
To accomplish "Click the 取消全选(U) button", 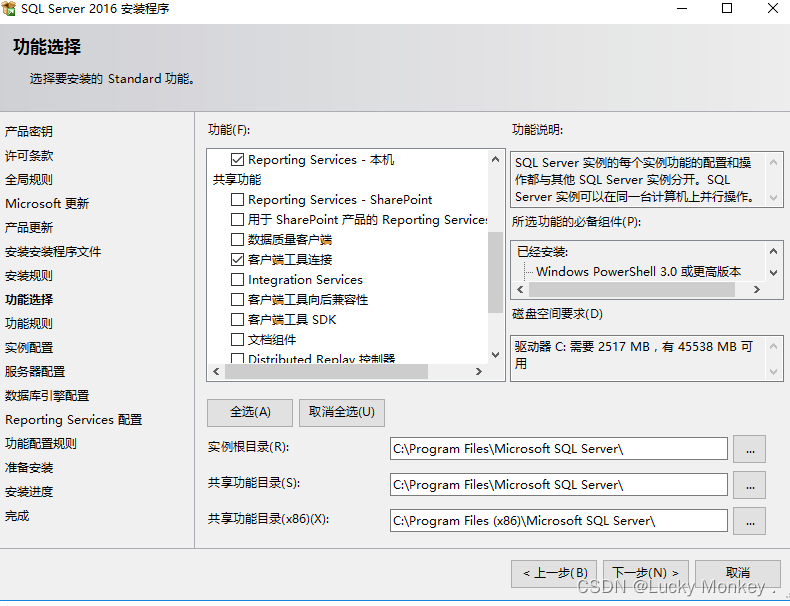I will (342, 413).
